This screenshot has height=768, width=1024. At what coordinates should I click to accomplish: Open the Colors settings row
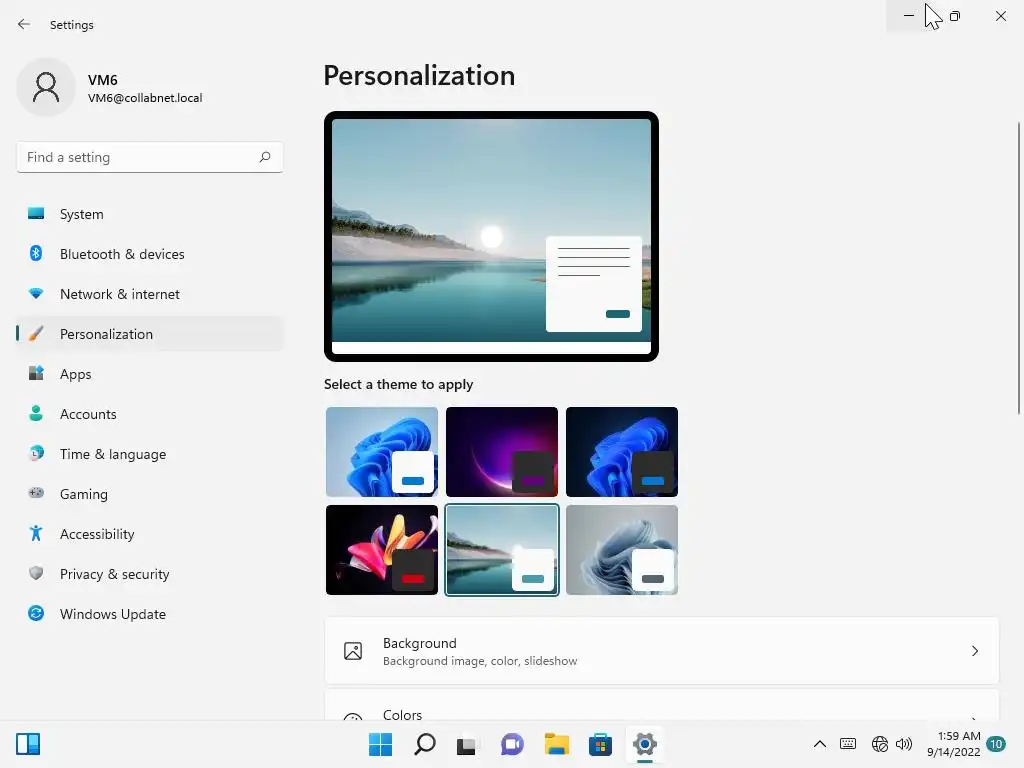point(662,705)
